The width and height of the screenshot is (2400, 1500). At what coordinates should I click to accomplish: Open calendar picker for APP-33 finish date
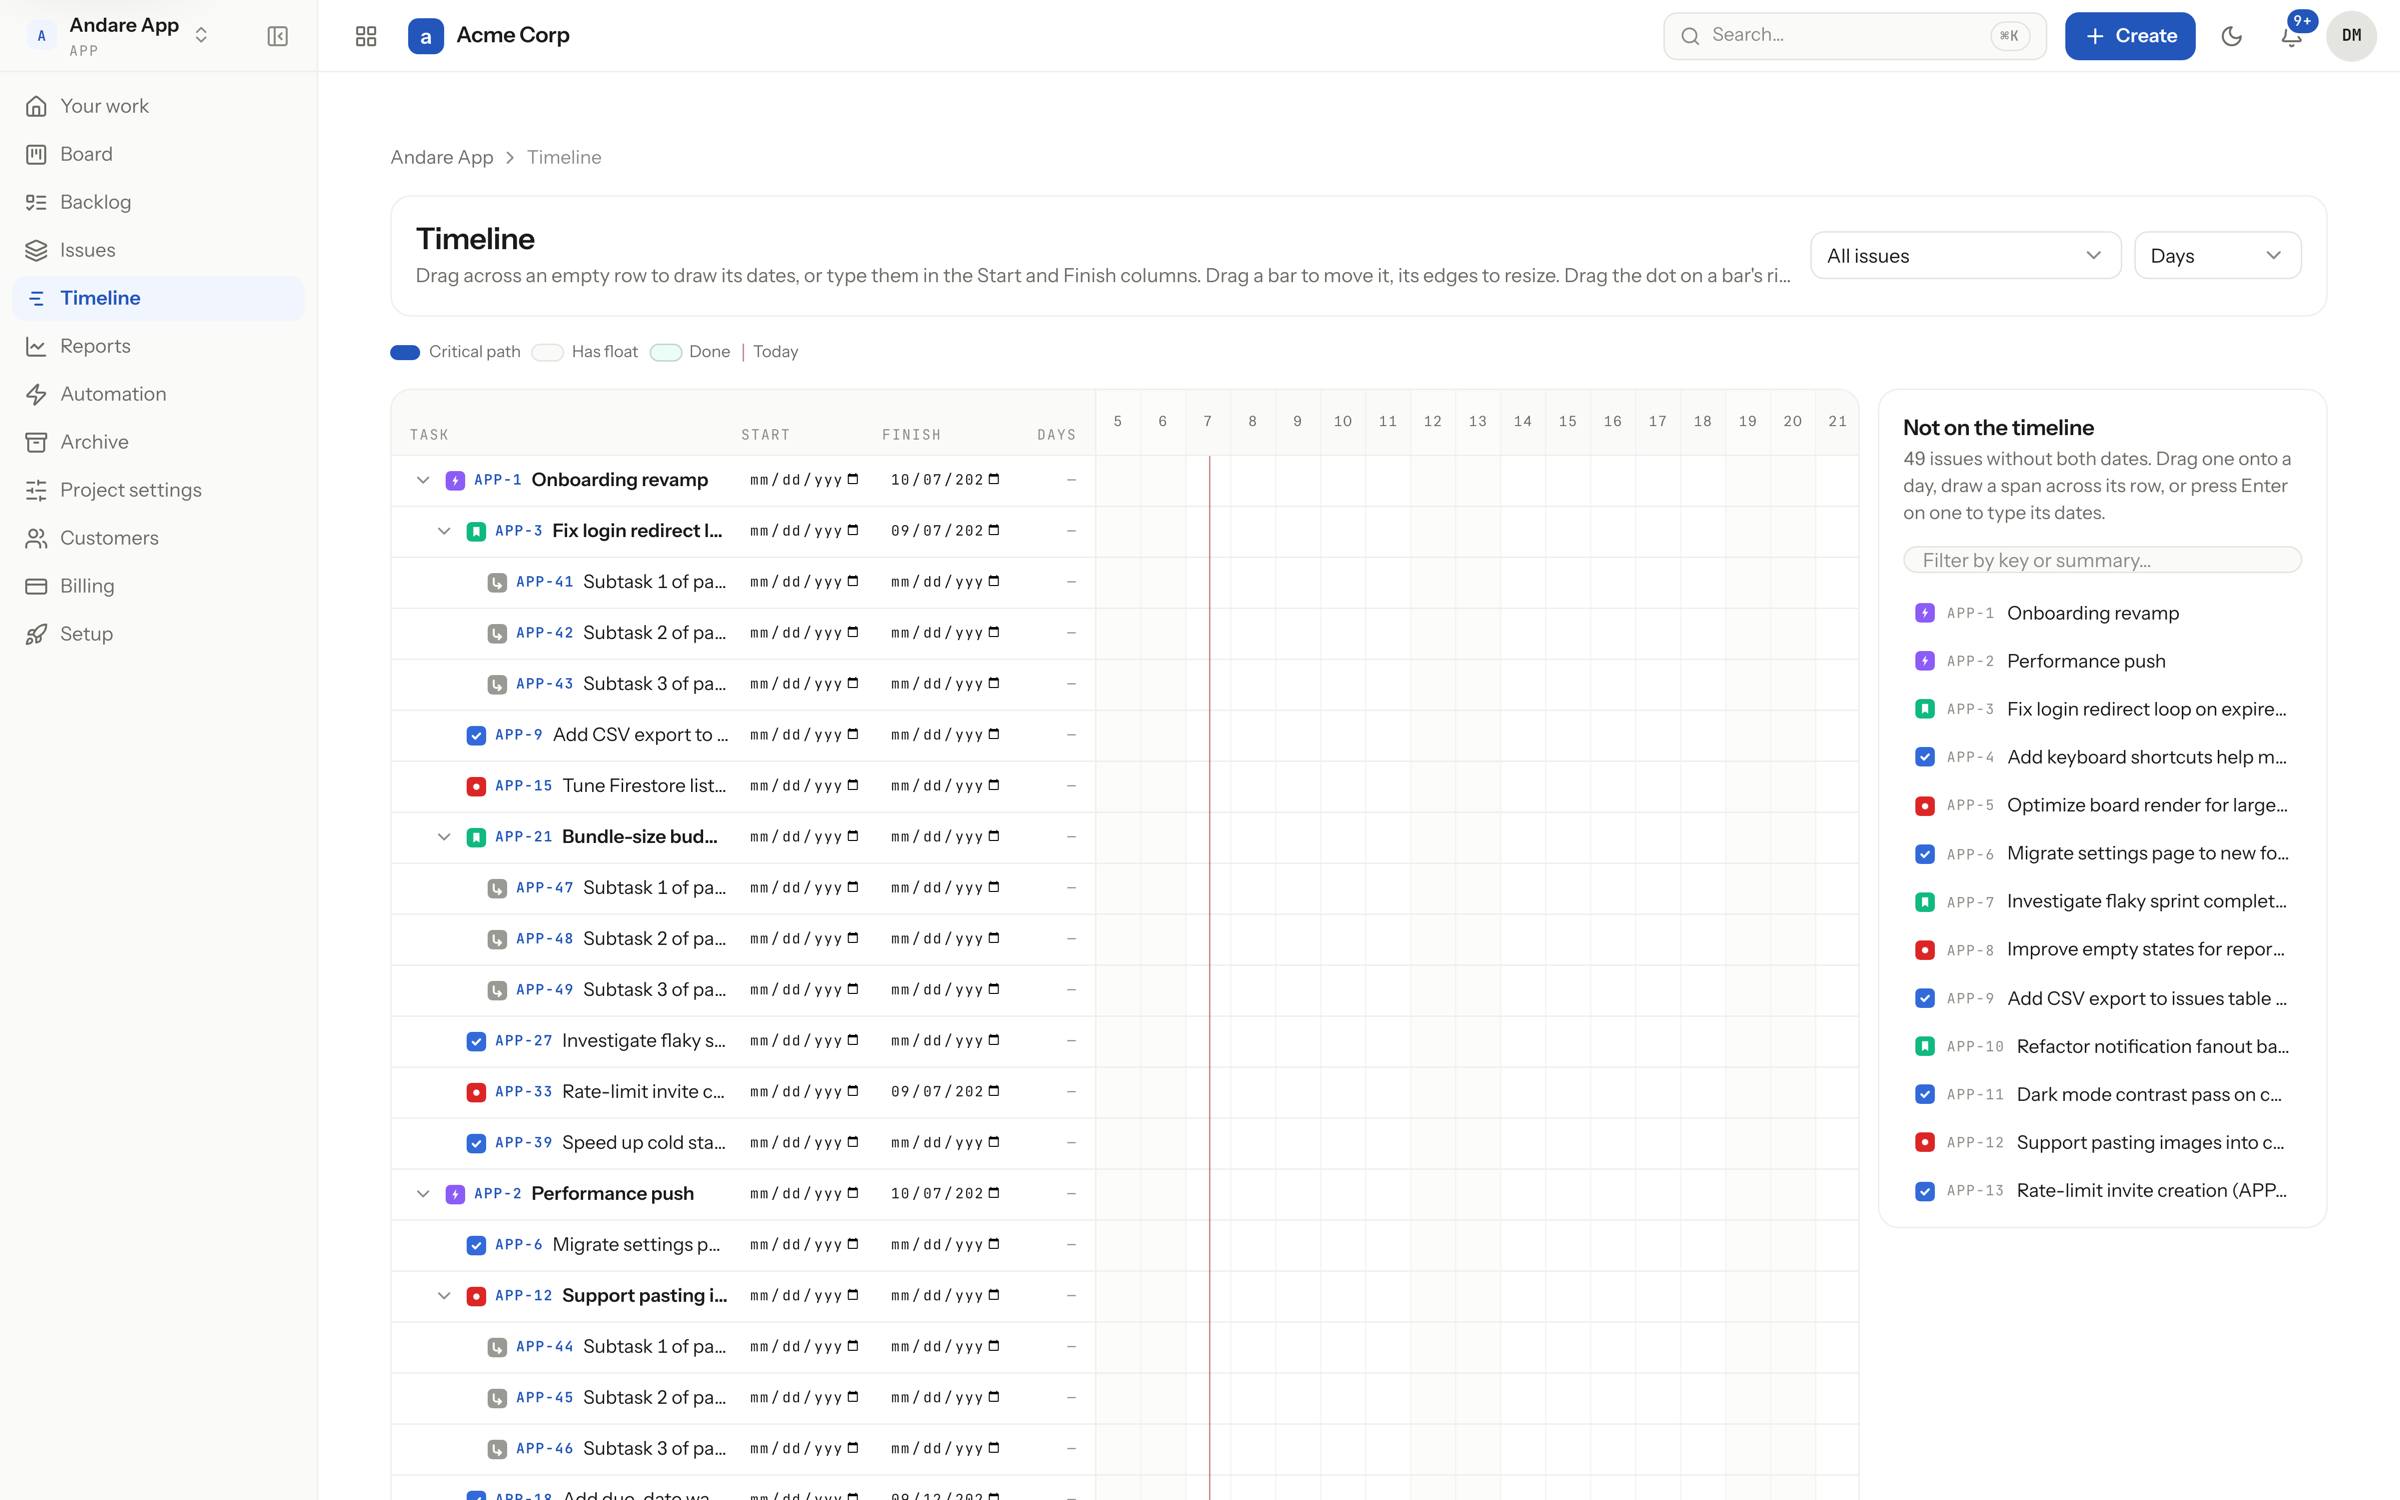pyautogui.click(x=994, y=1091)
